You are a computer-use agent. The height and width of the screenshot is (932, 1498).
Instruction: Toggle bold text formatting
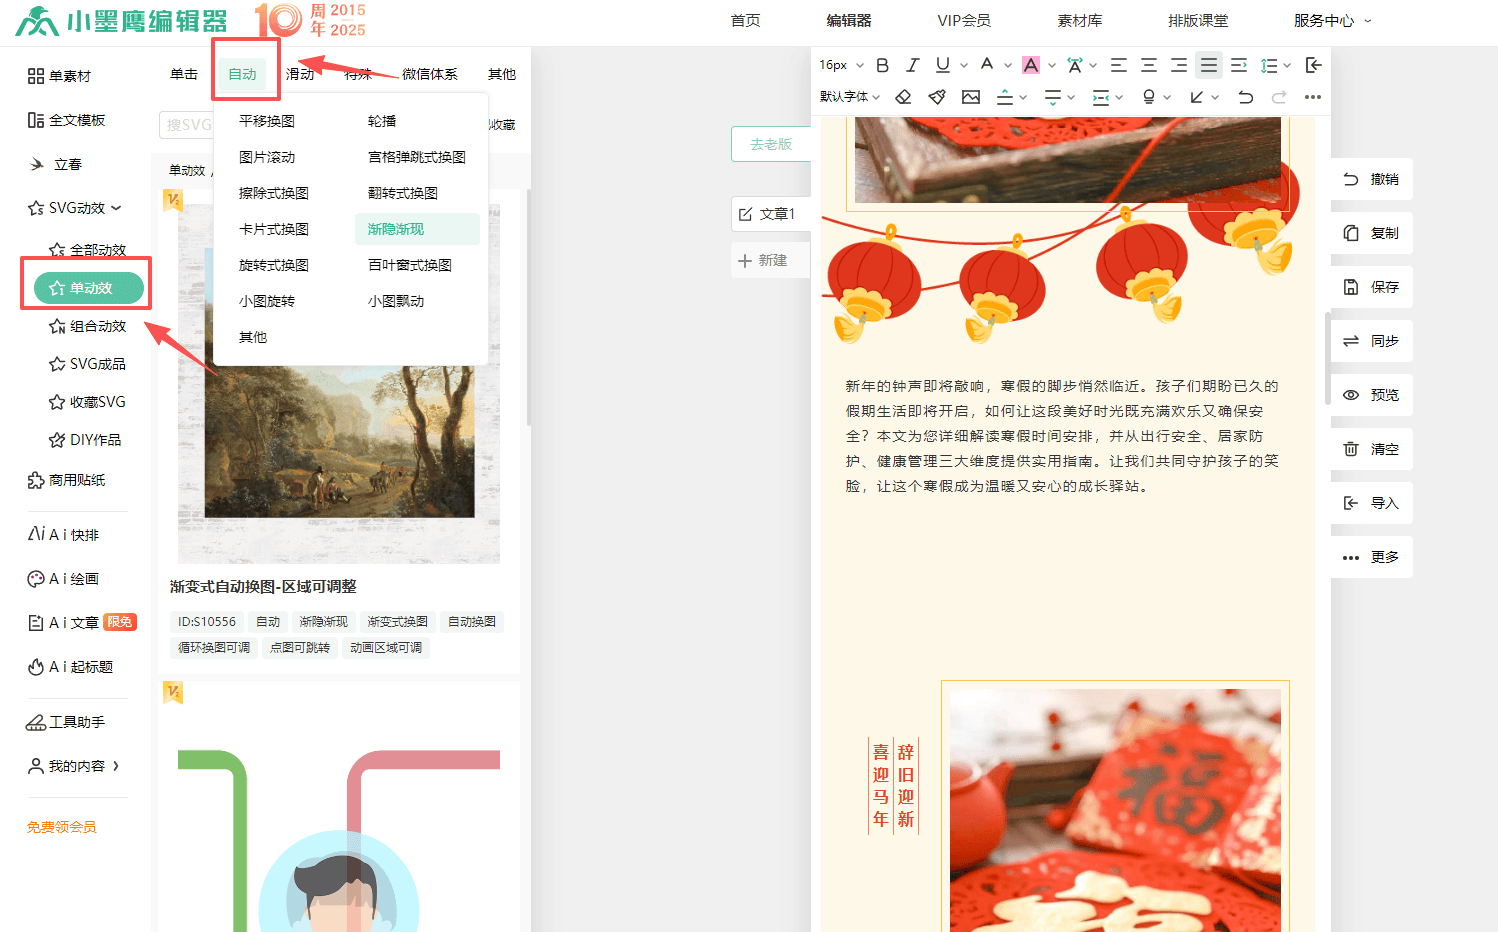point(882,65)
